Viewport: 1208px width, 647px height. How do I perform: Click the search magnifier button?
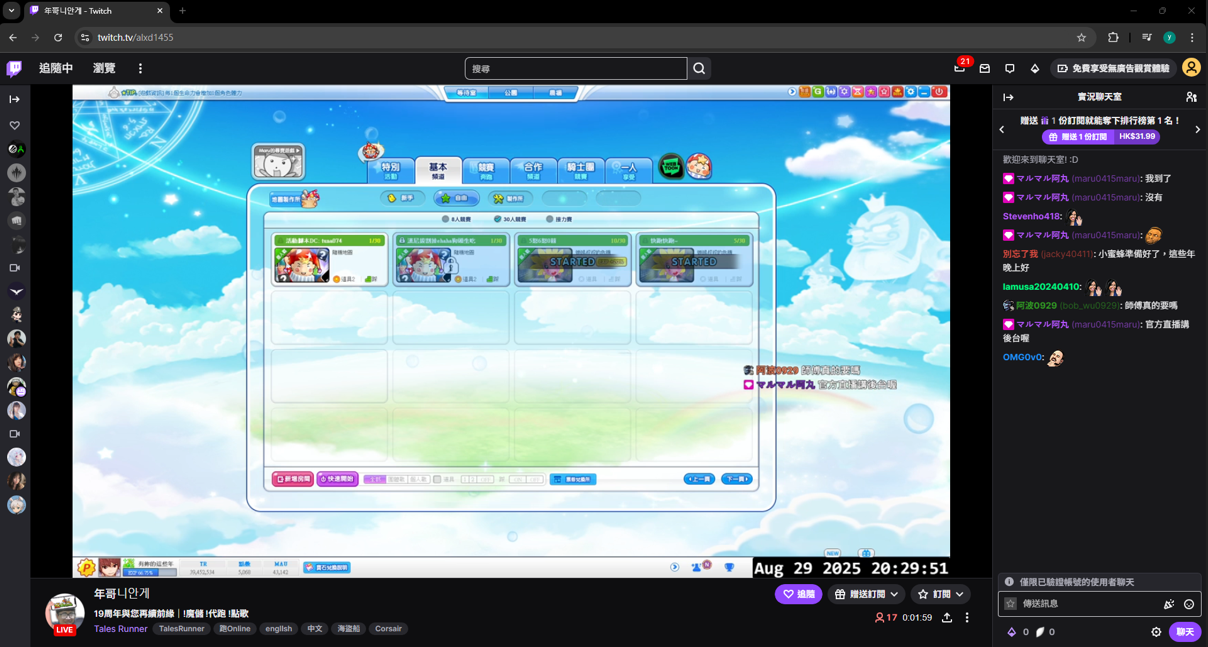click(699, 69)
